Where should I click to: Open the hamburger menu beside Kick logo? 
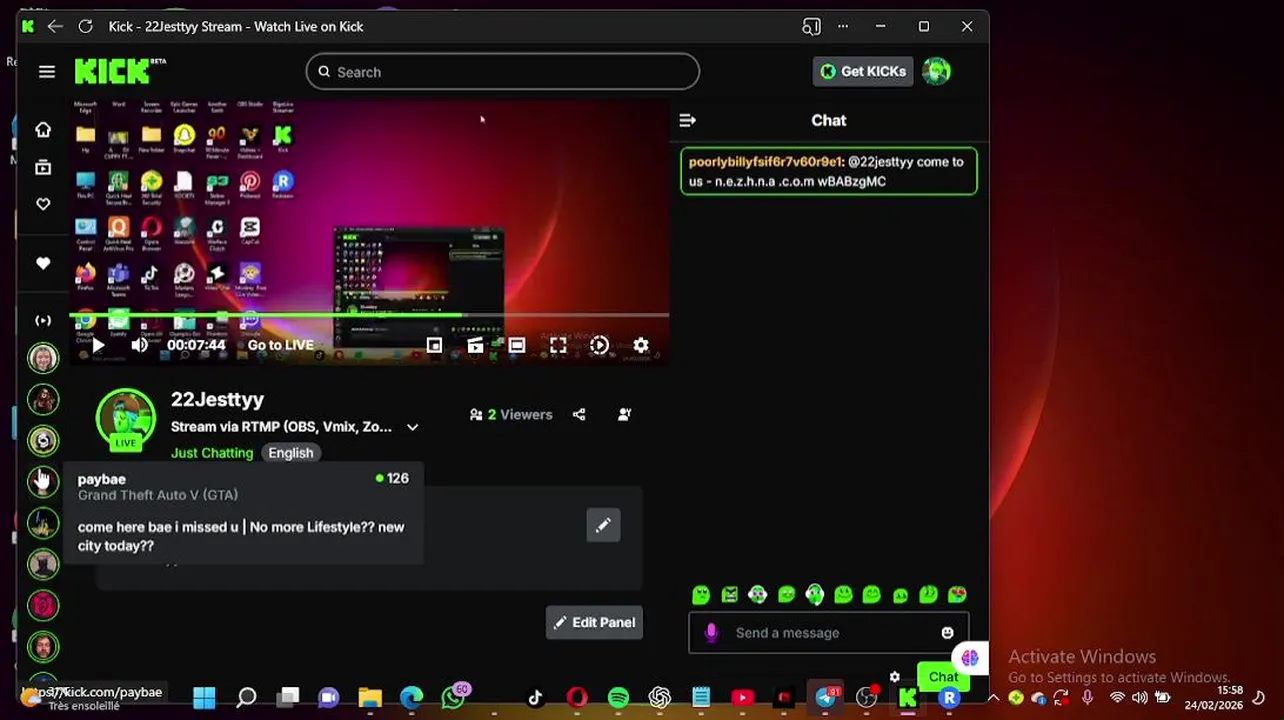tap(47, 72)
